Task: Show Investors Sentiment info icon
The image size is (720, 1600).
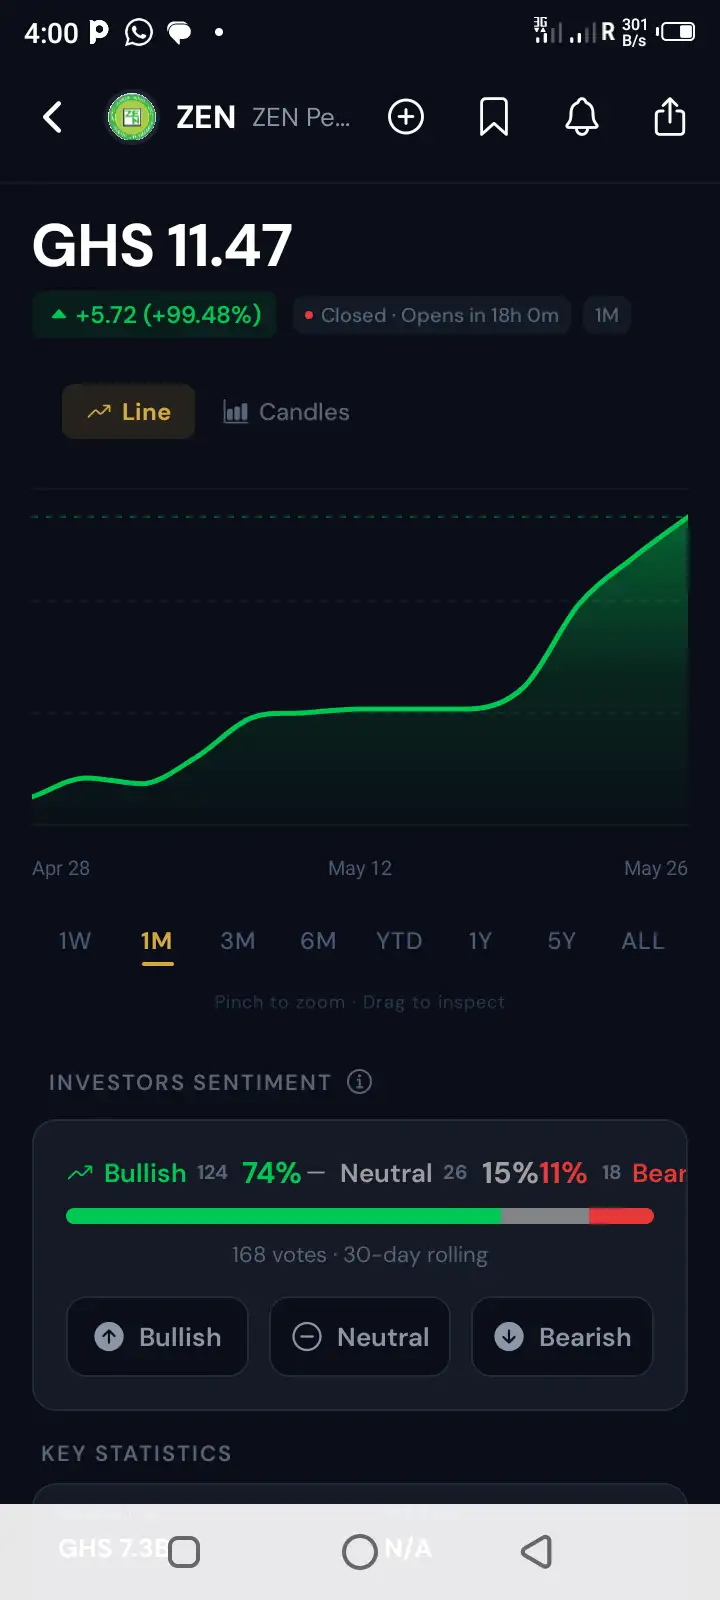Action: 359,1081
